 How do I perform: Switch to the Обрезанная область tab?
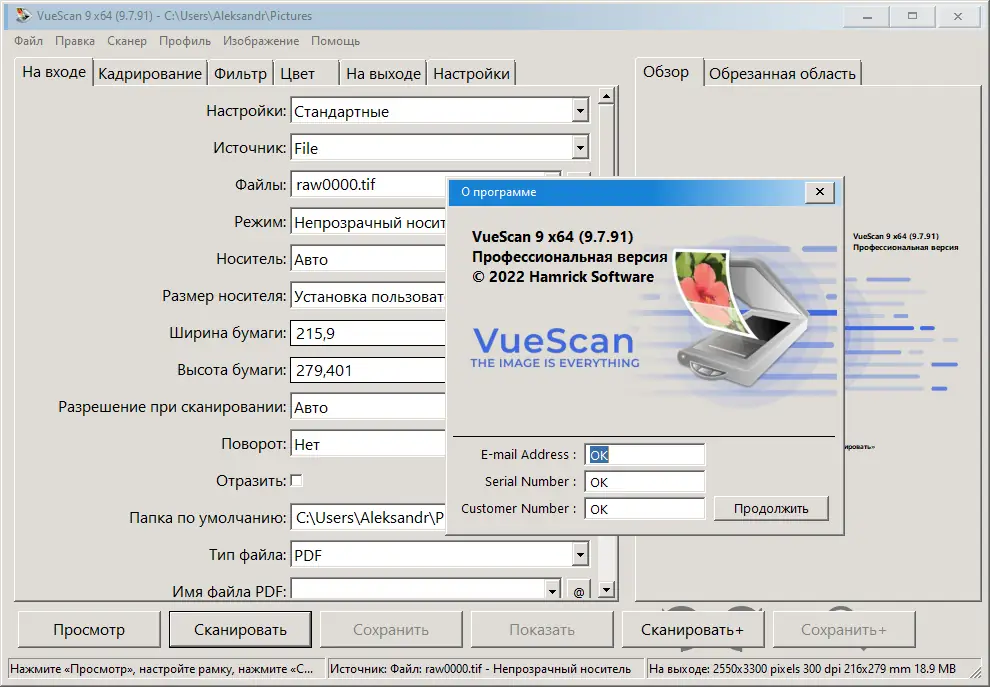[782, 74]
